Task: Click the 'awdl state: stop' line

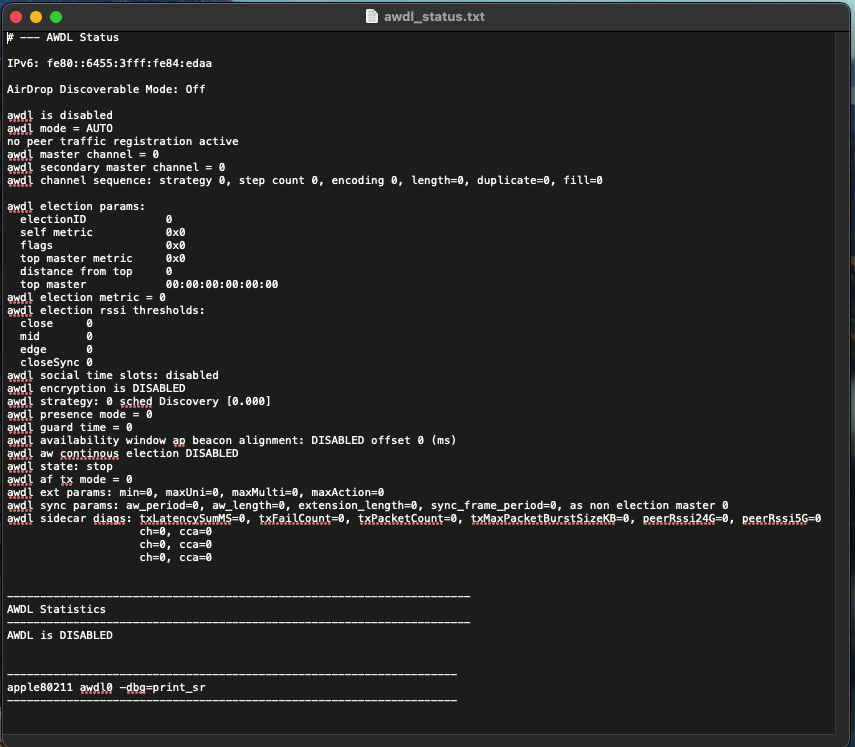Action: (x=60, y=466)
